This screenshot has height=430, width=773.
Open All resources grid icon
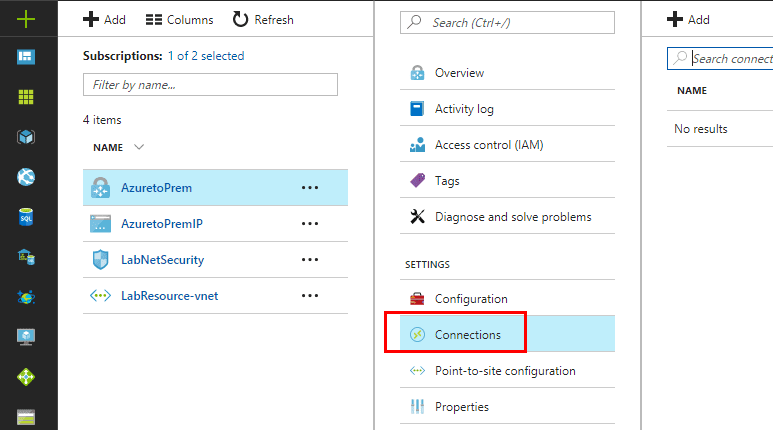pyautogui.click(x=27, y=97)
